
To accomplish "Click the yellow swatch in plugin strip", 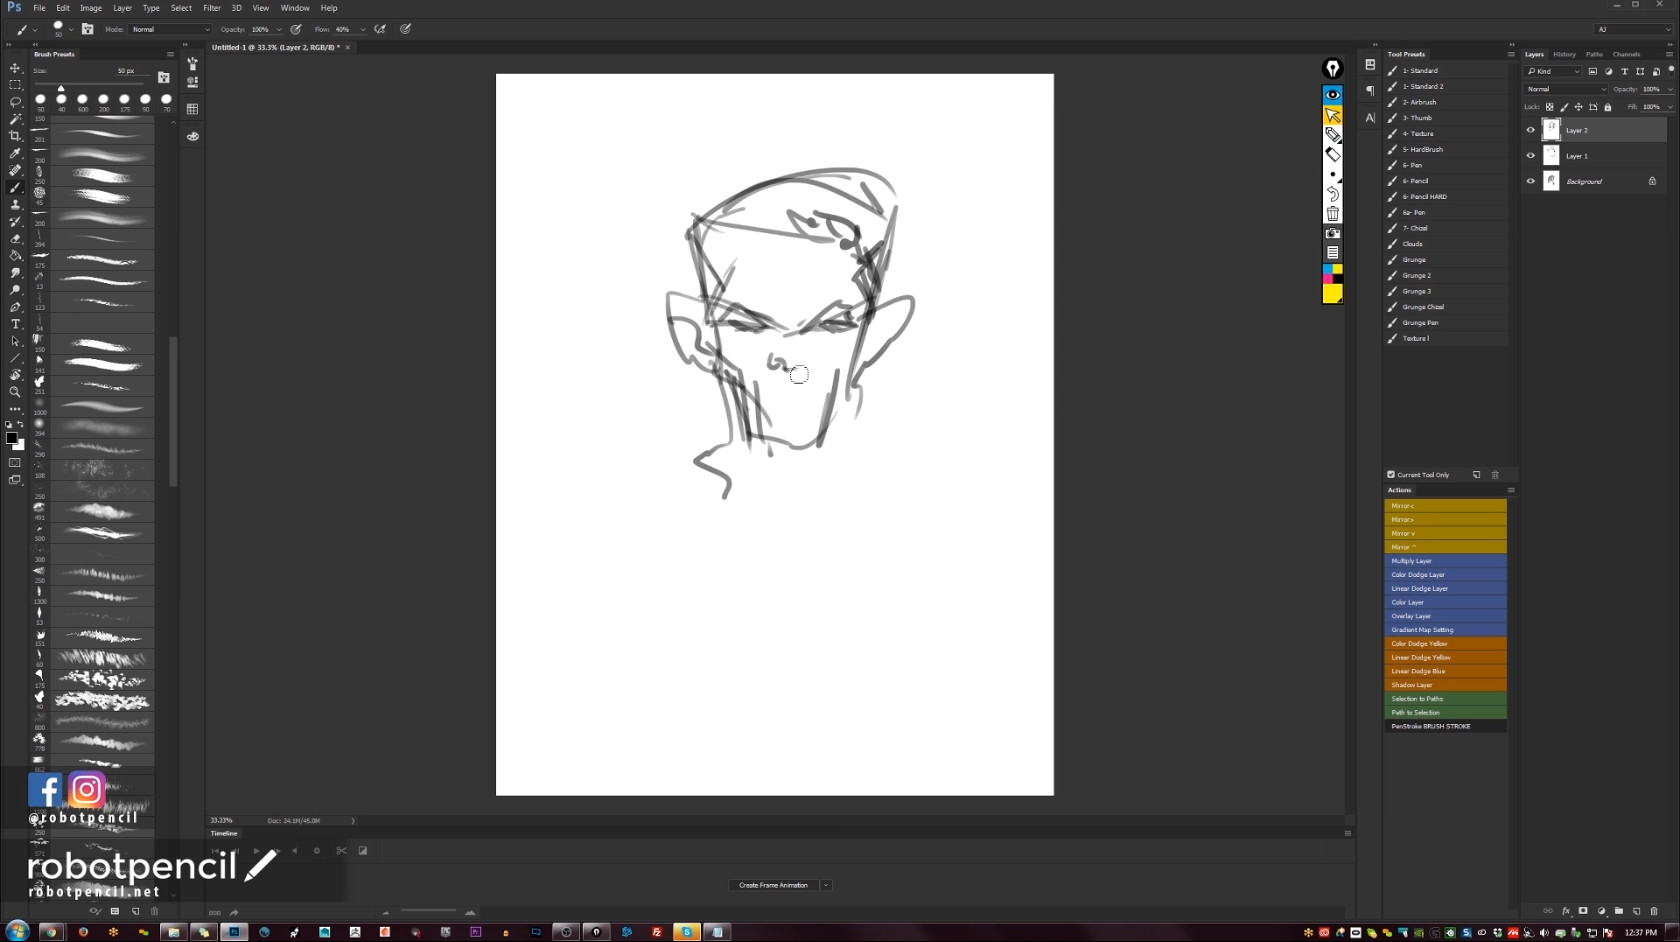I will pyautogui.click(x=1332, y=293).
